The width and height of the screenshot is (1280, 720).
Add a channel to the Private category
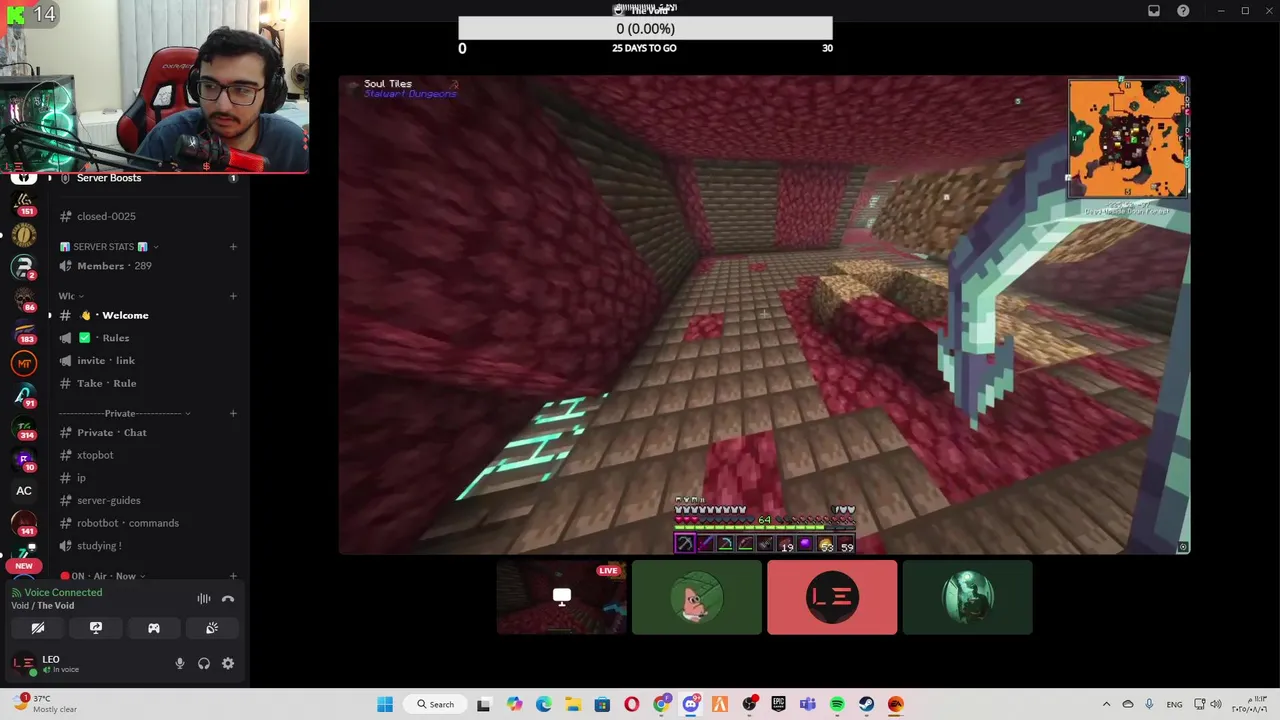[x=233, y=413]
